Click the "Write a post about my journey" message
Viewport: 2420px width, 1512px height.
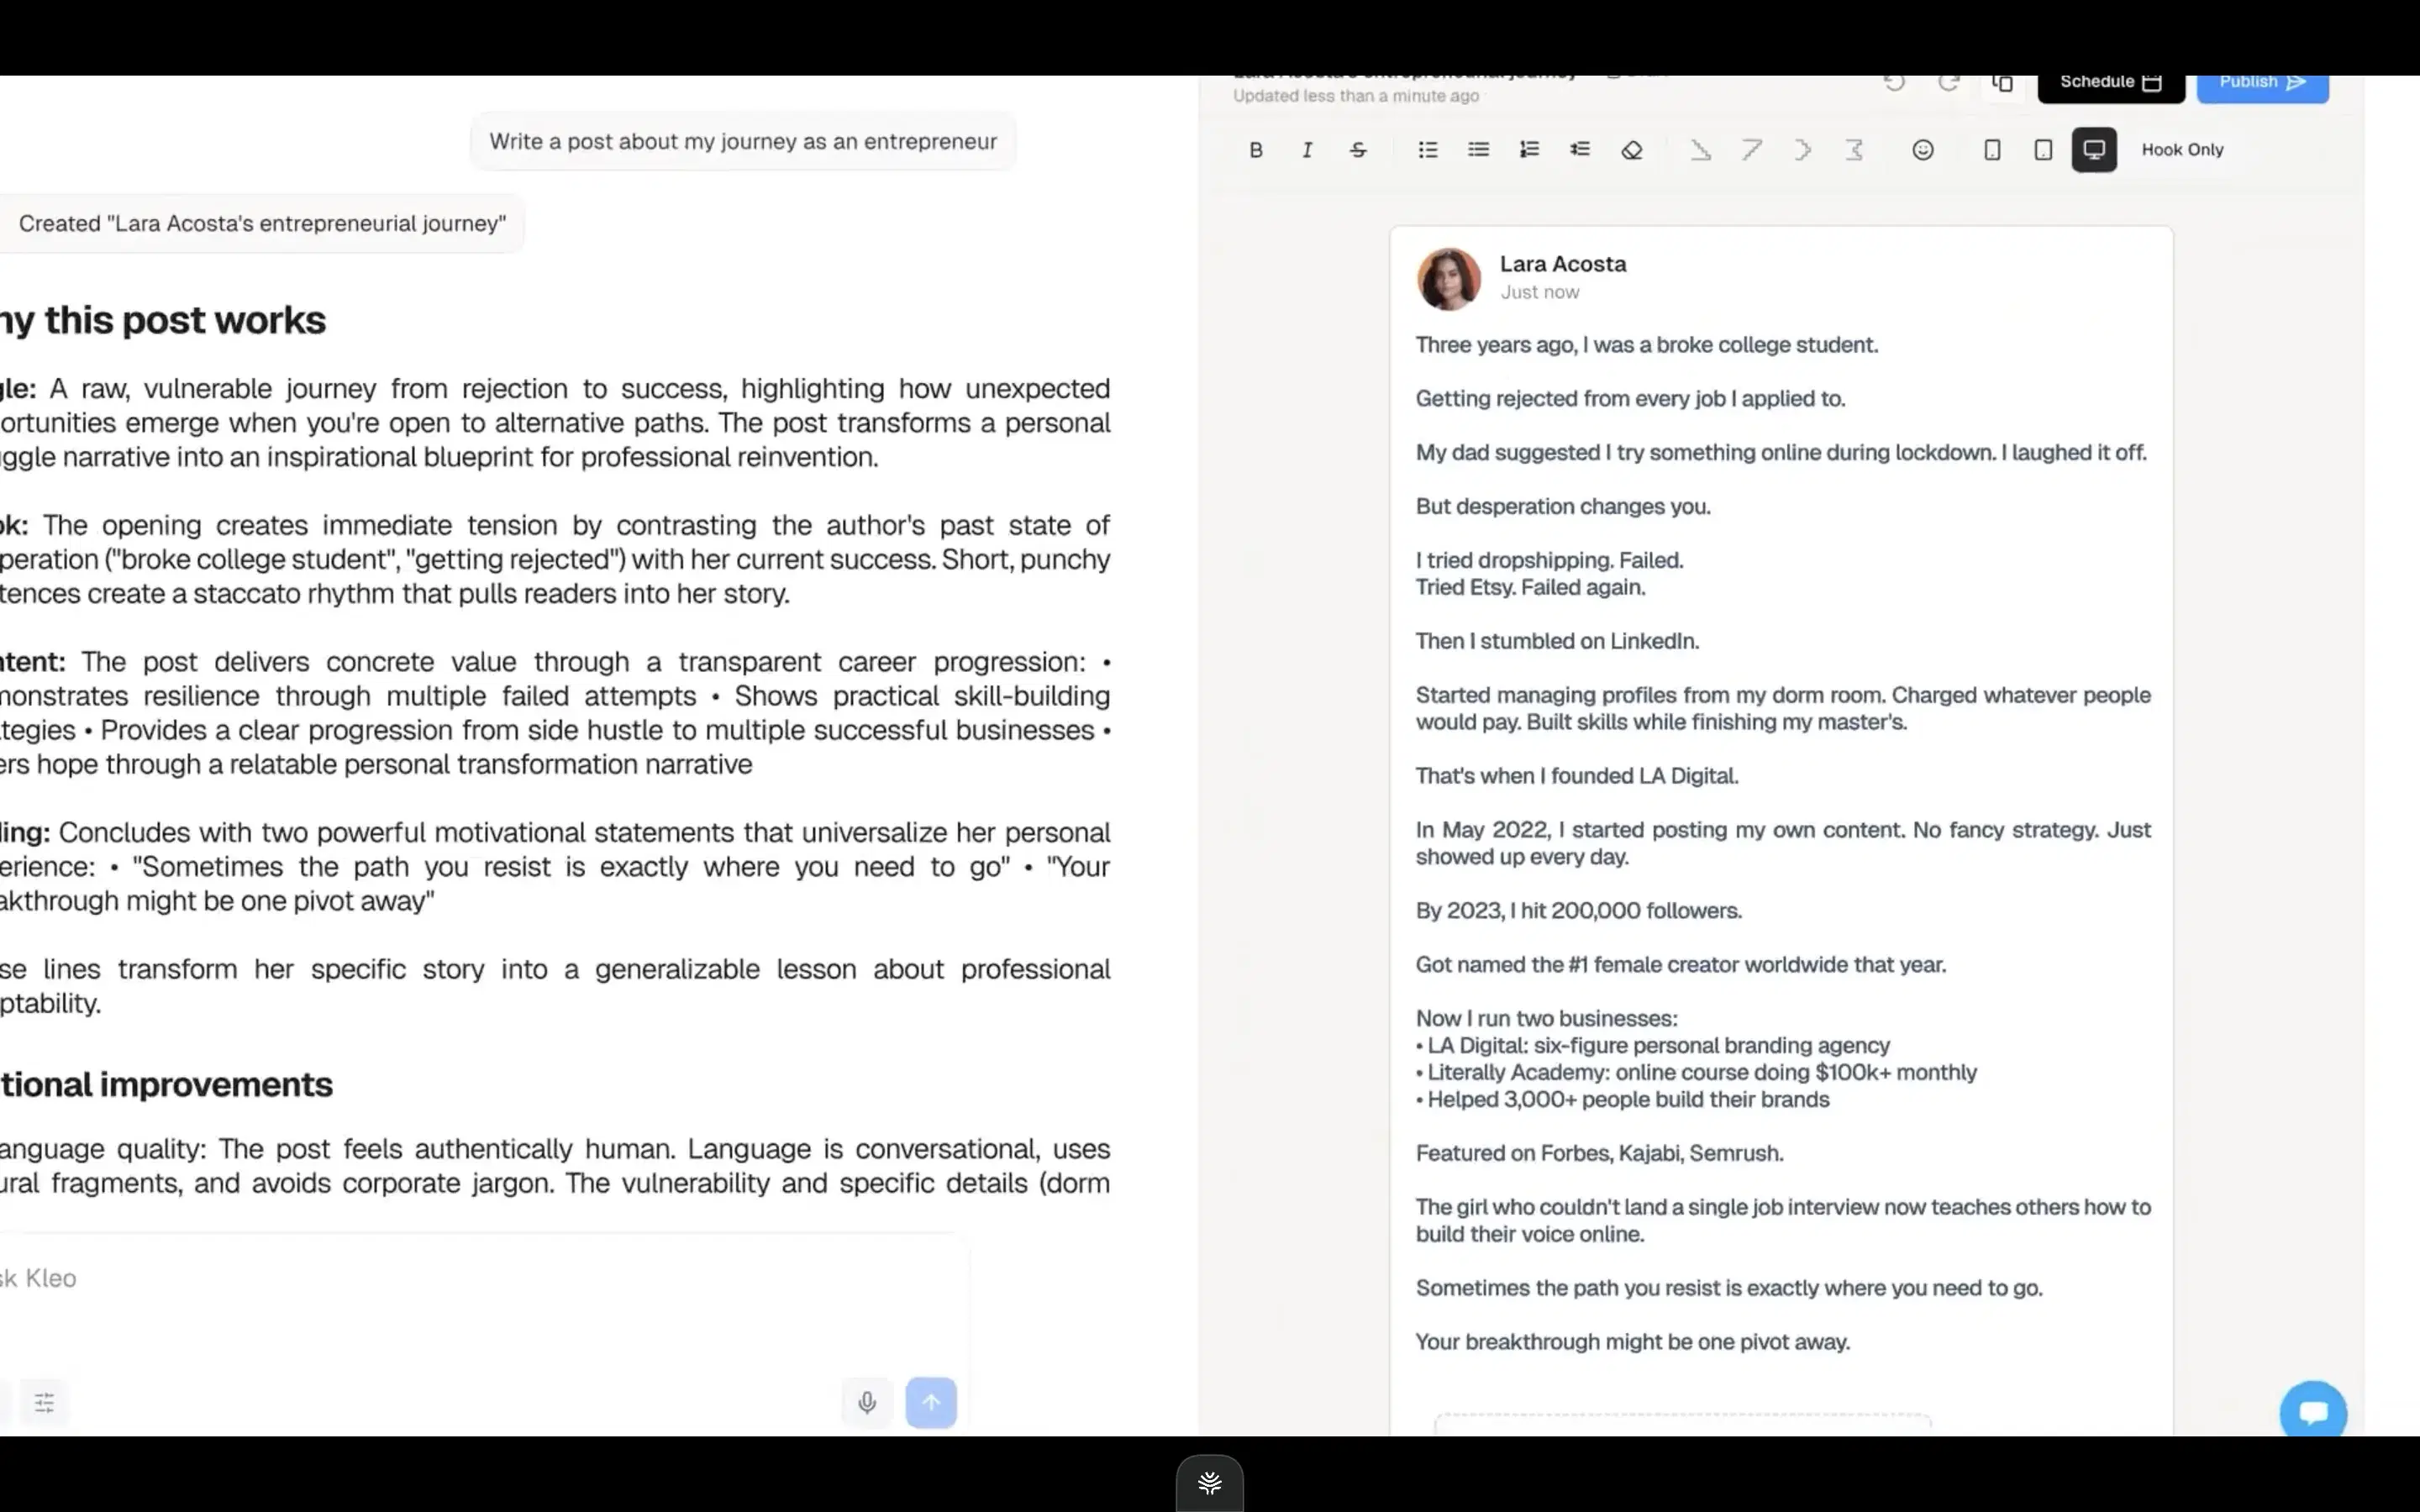pyautogui.click(x=743, y=142)
